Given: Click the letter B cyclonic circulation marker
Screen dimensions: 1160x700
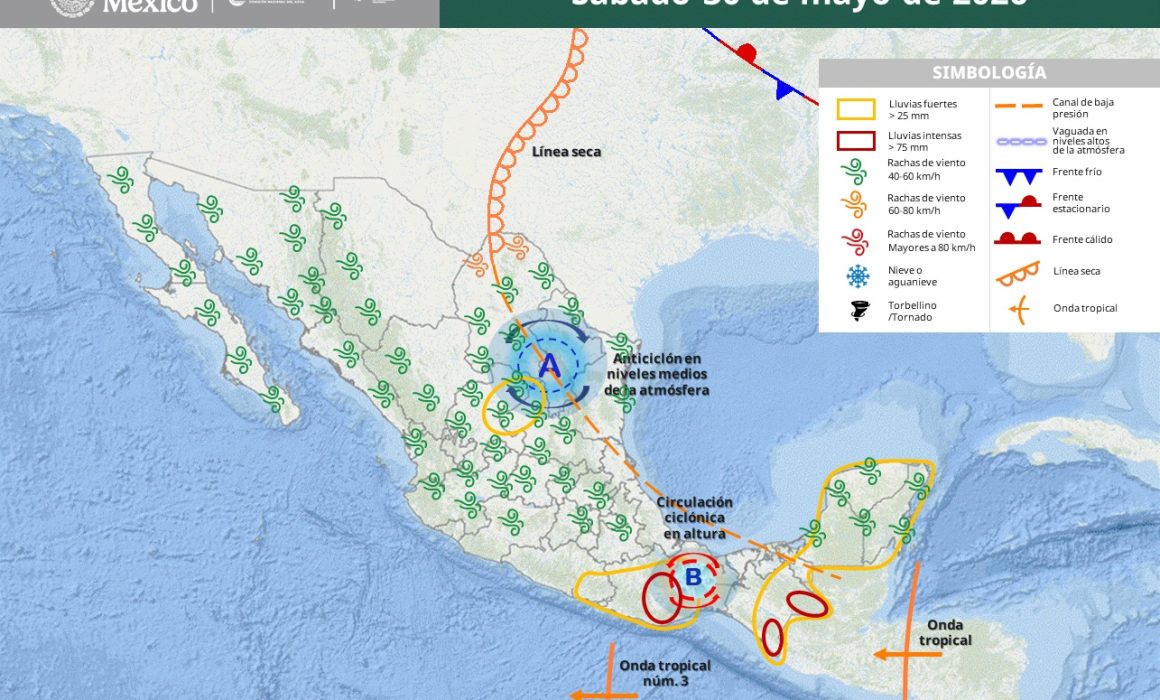Looking at the screenshot, I should (693, 577).
